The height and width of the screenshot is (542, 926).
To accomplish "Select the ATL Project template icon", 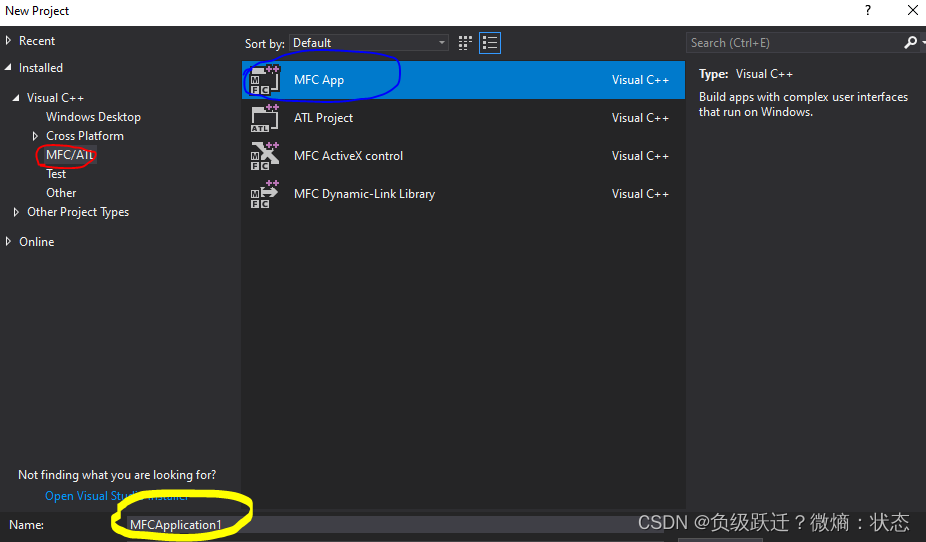I will pos(265,118).
